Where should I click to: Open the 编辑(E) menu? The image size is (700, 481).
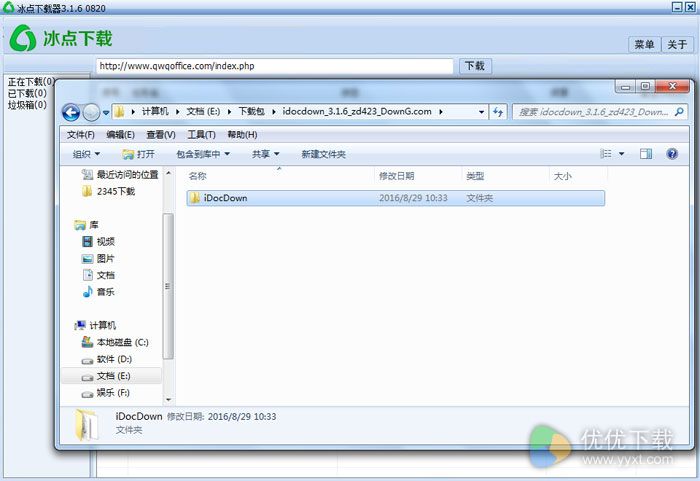tap(121, 134)
